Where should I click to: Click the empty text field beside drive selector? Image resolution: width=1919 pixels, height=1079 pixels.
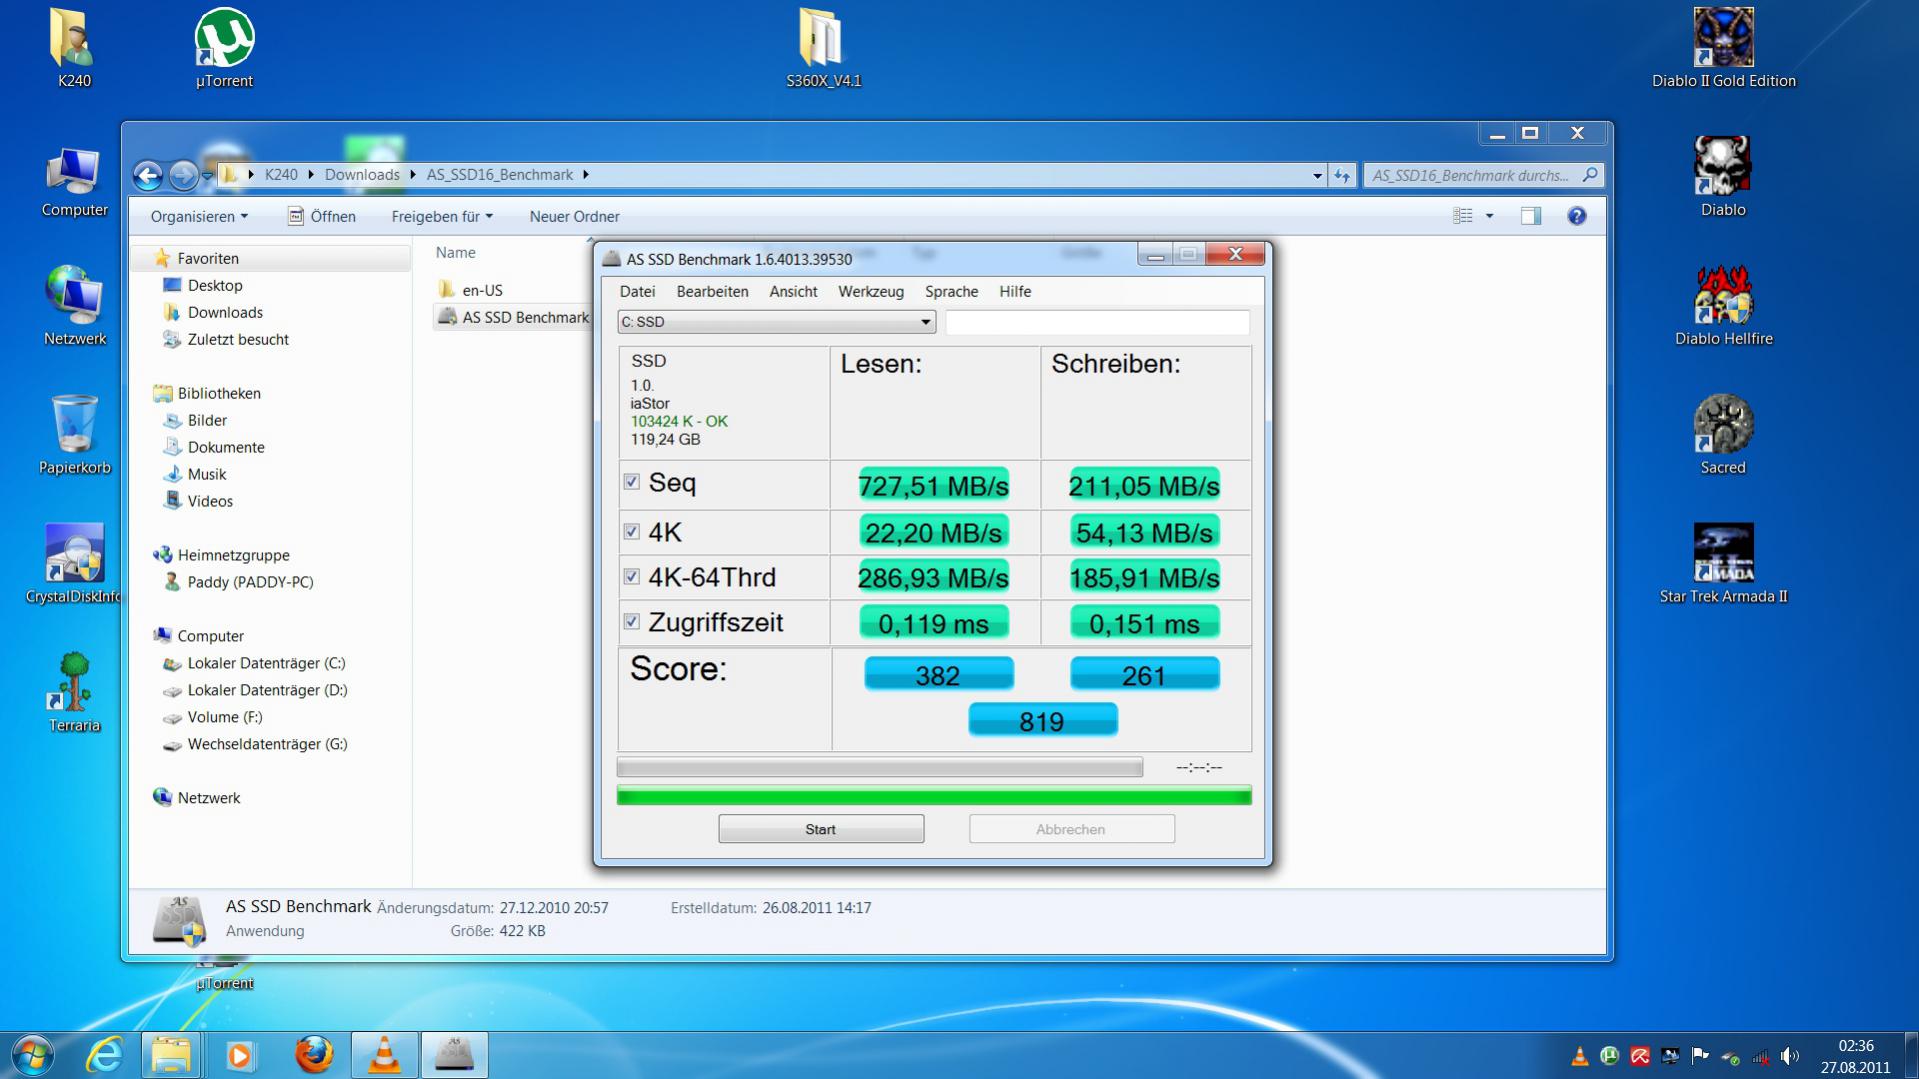pos(1097,322)
